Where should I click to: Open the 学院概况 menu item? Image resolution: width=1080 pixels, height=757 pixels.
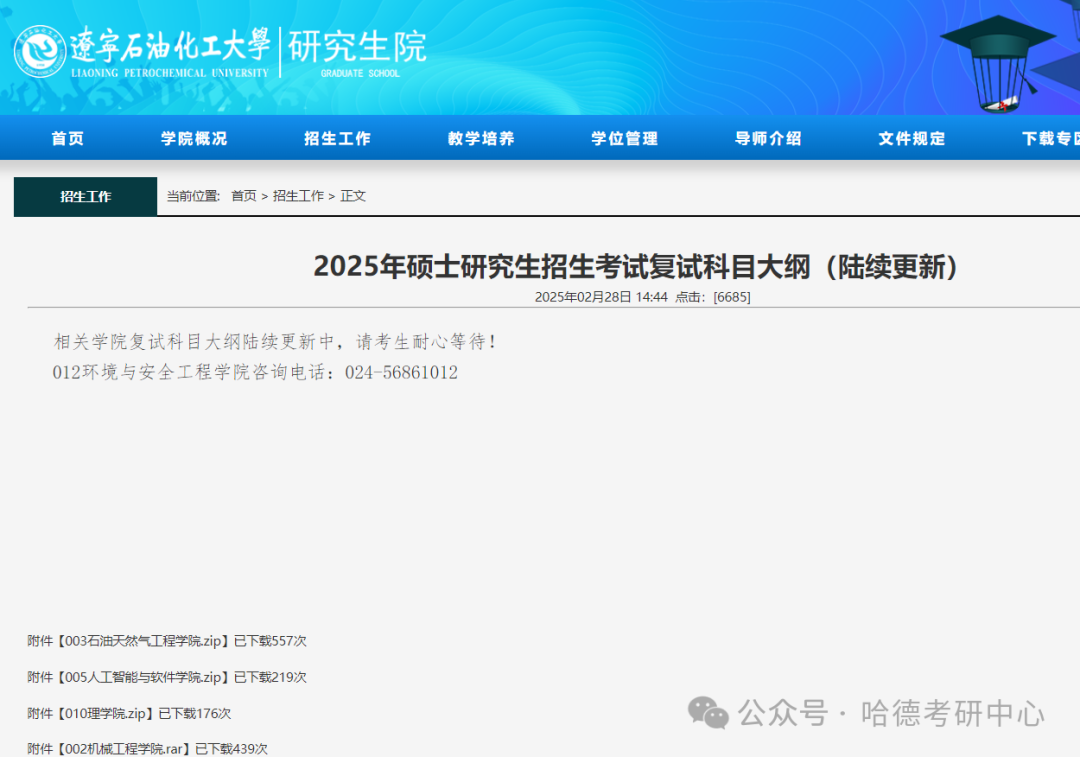click(194, 138)
